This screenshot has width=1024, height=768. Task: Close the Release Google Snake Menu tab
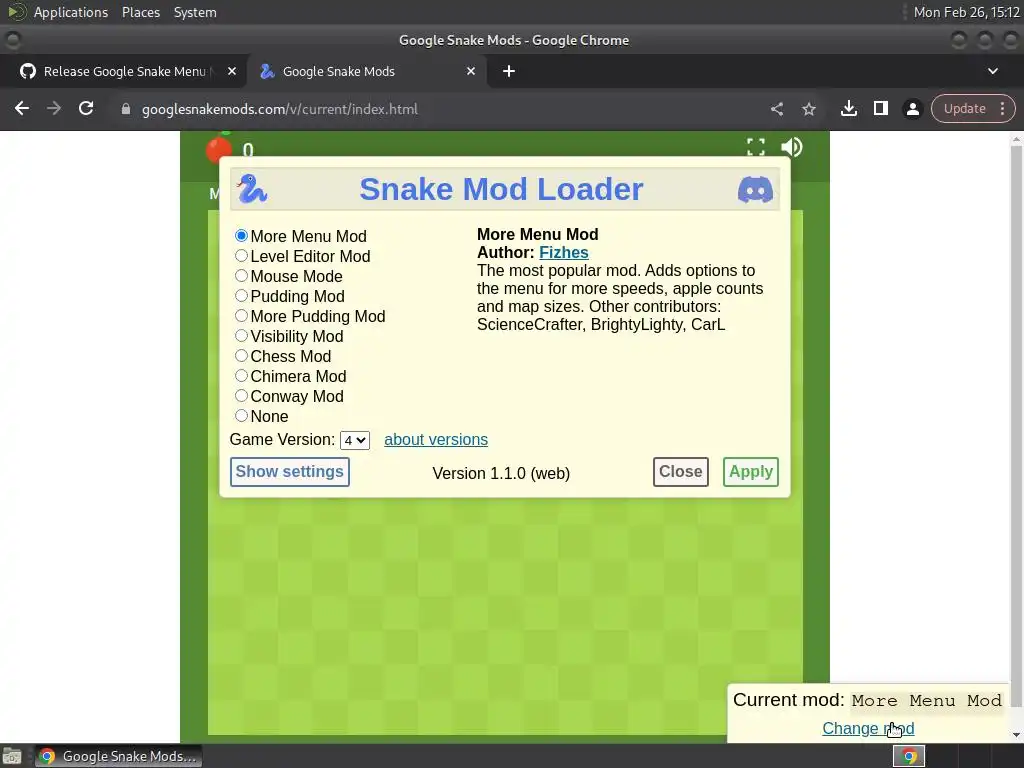coord(232,71)
